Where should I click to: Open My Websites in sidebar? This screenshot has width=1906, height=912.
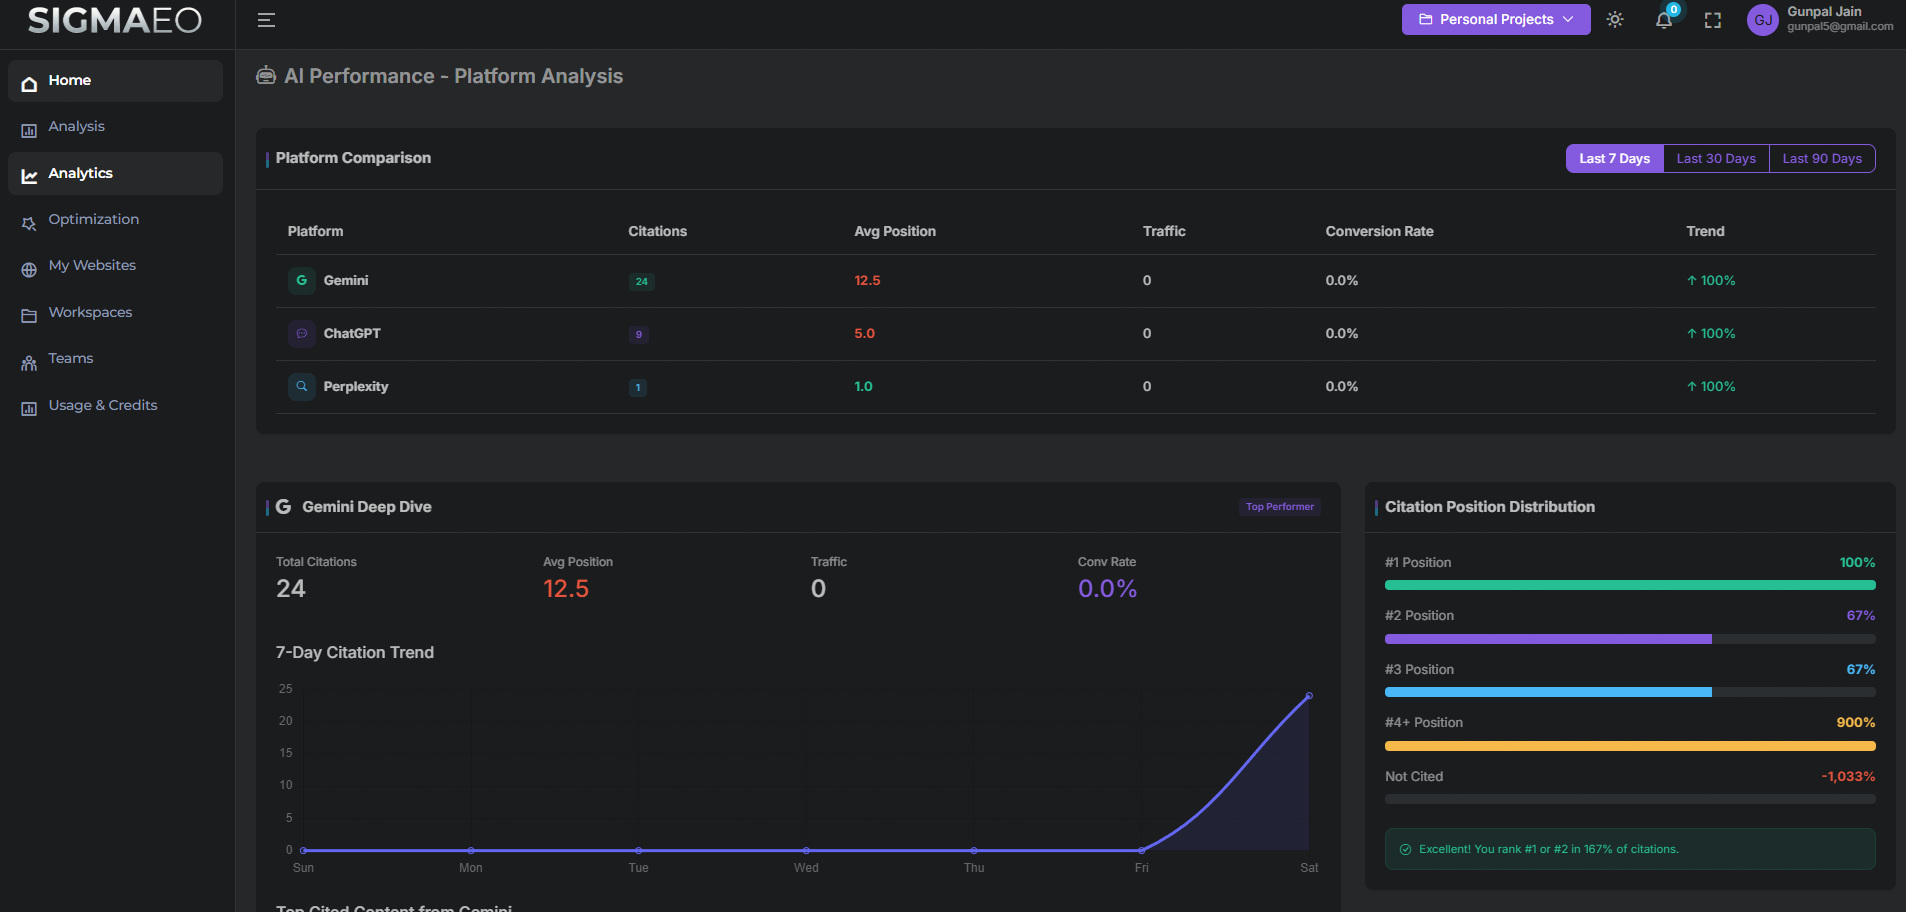click(115, 266)
